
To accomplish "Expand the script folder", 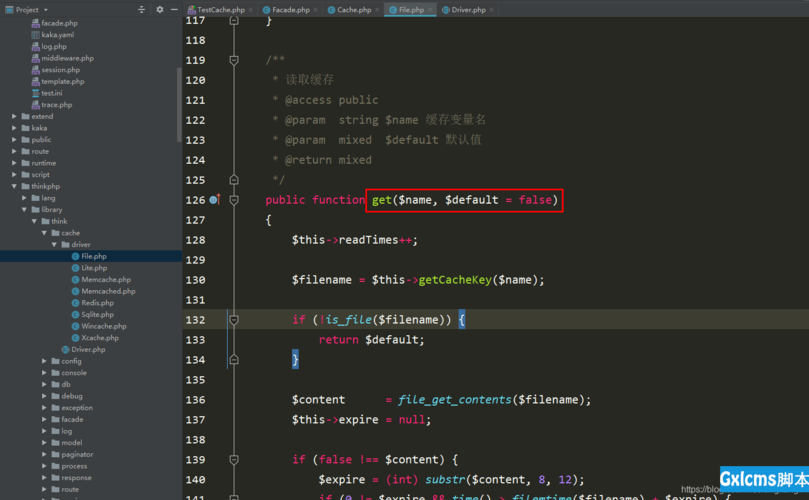I will (x=14, y=175).
